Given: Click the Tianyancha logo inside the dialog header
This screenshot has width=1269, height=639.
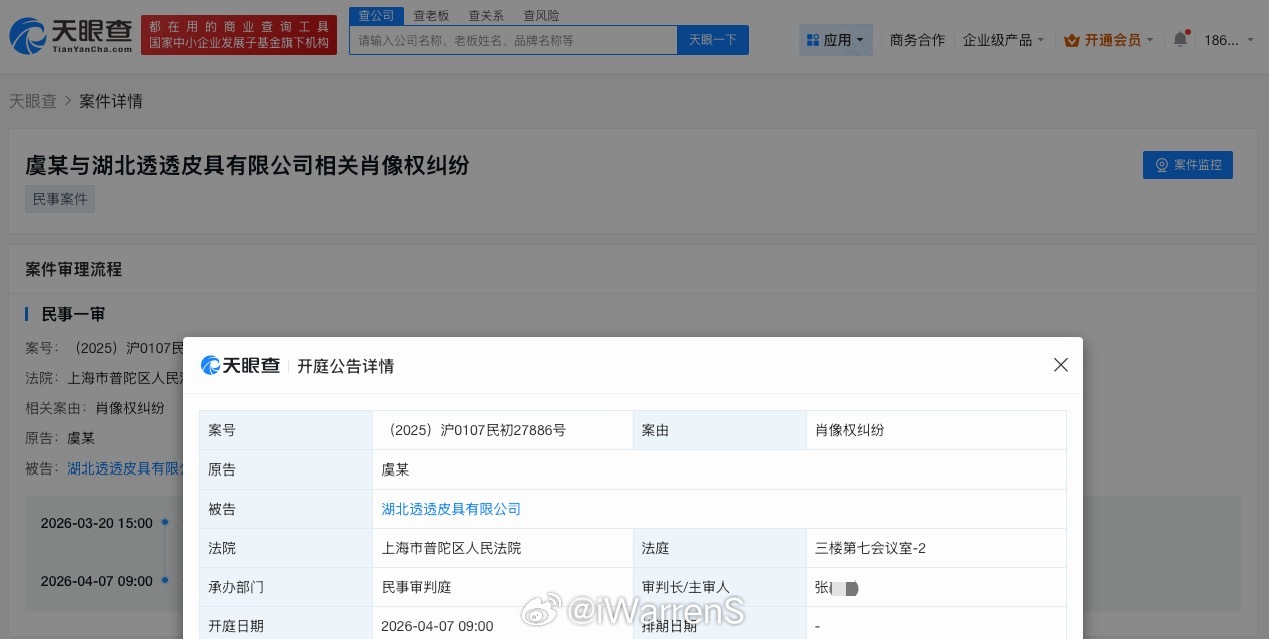Looking at the screenshot, I should [x=240, y=365].
